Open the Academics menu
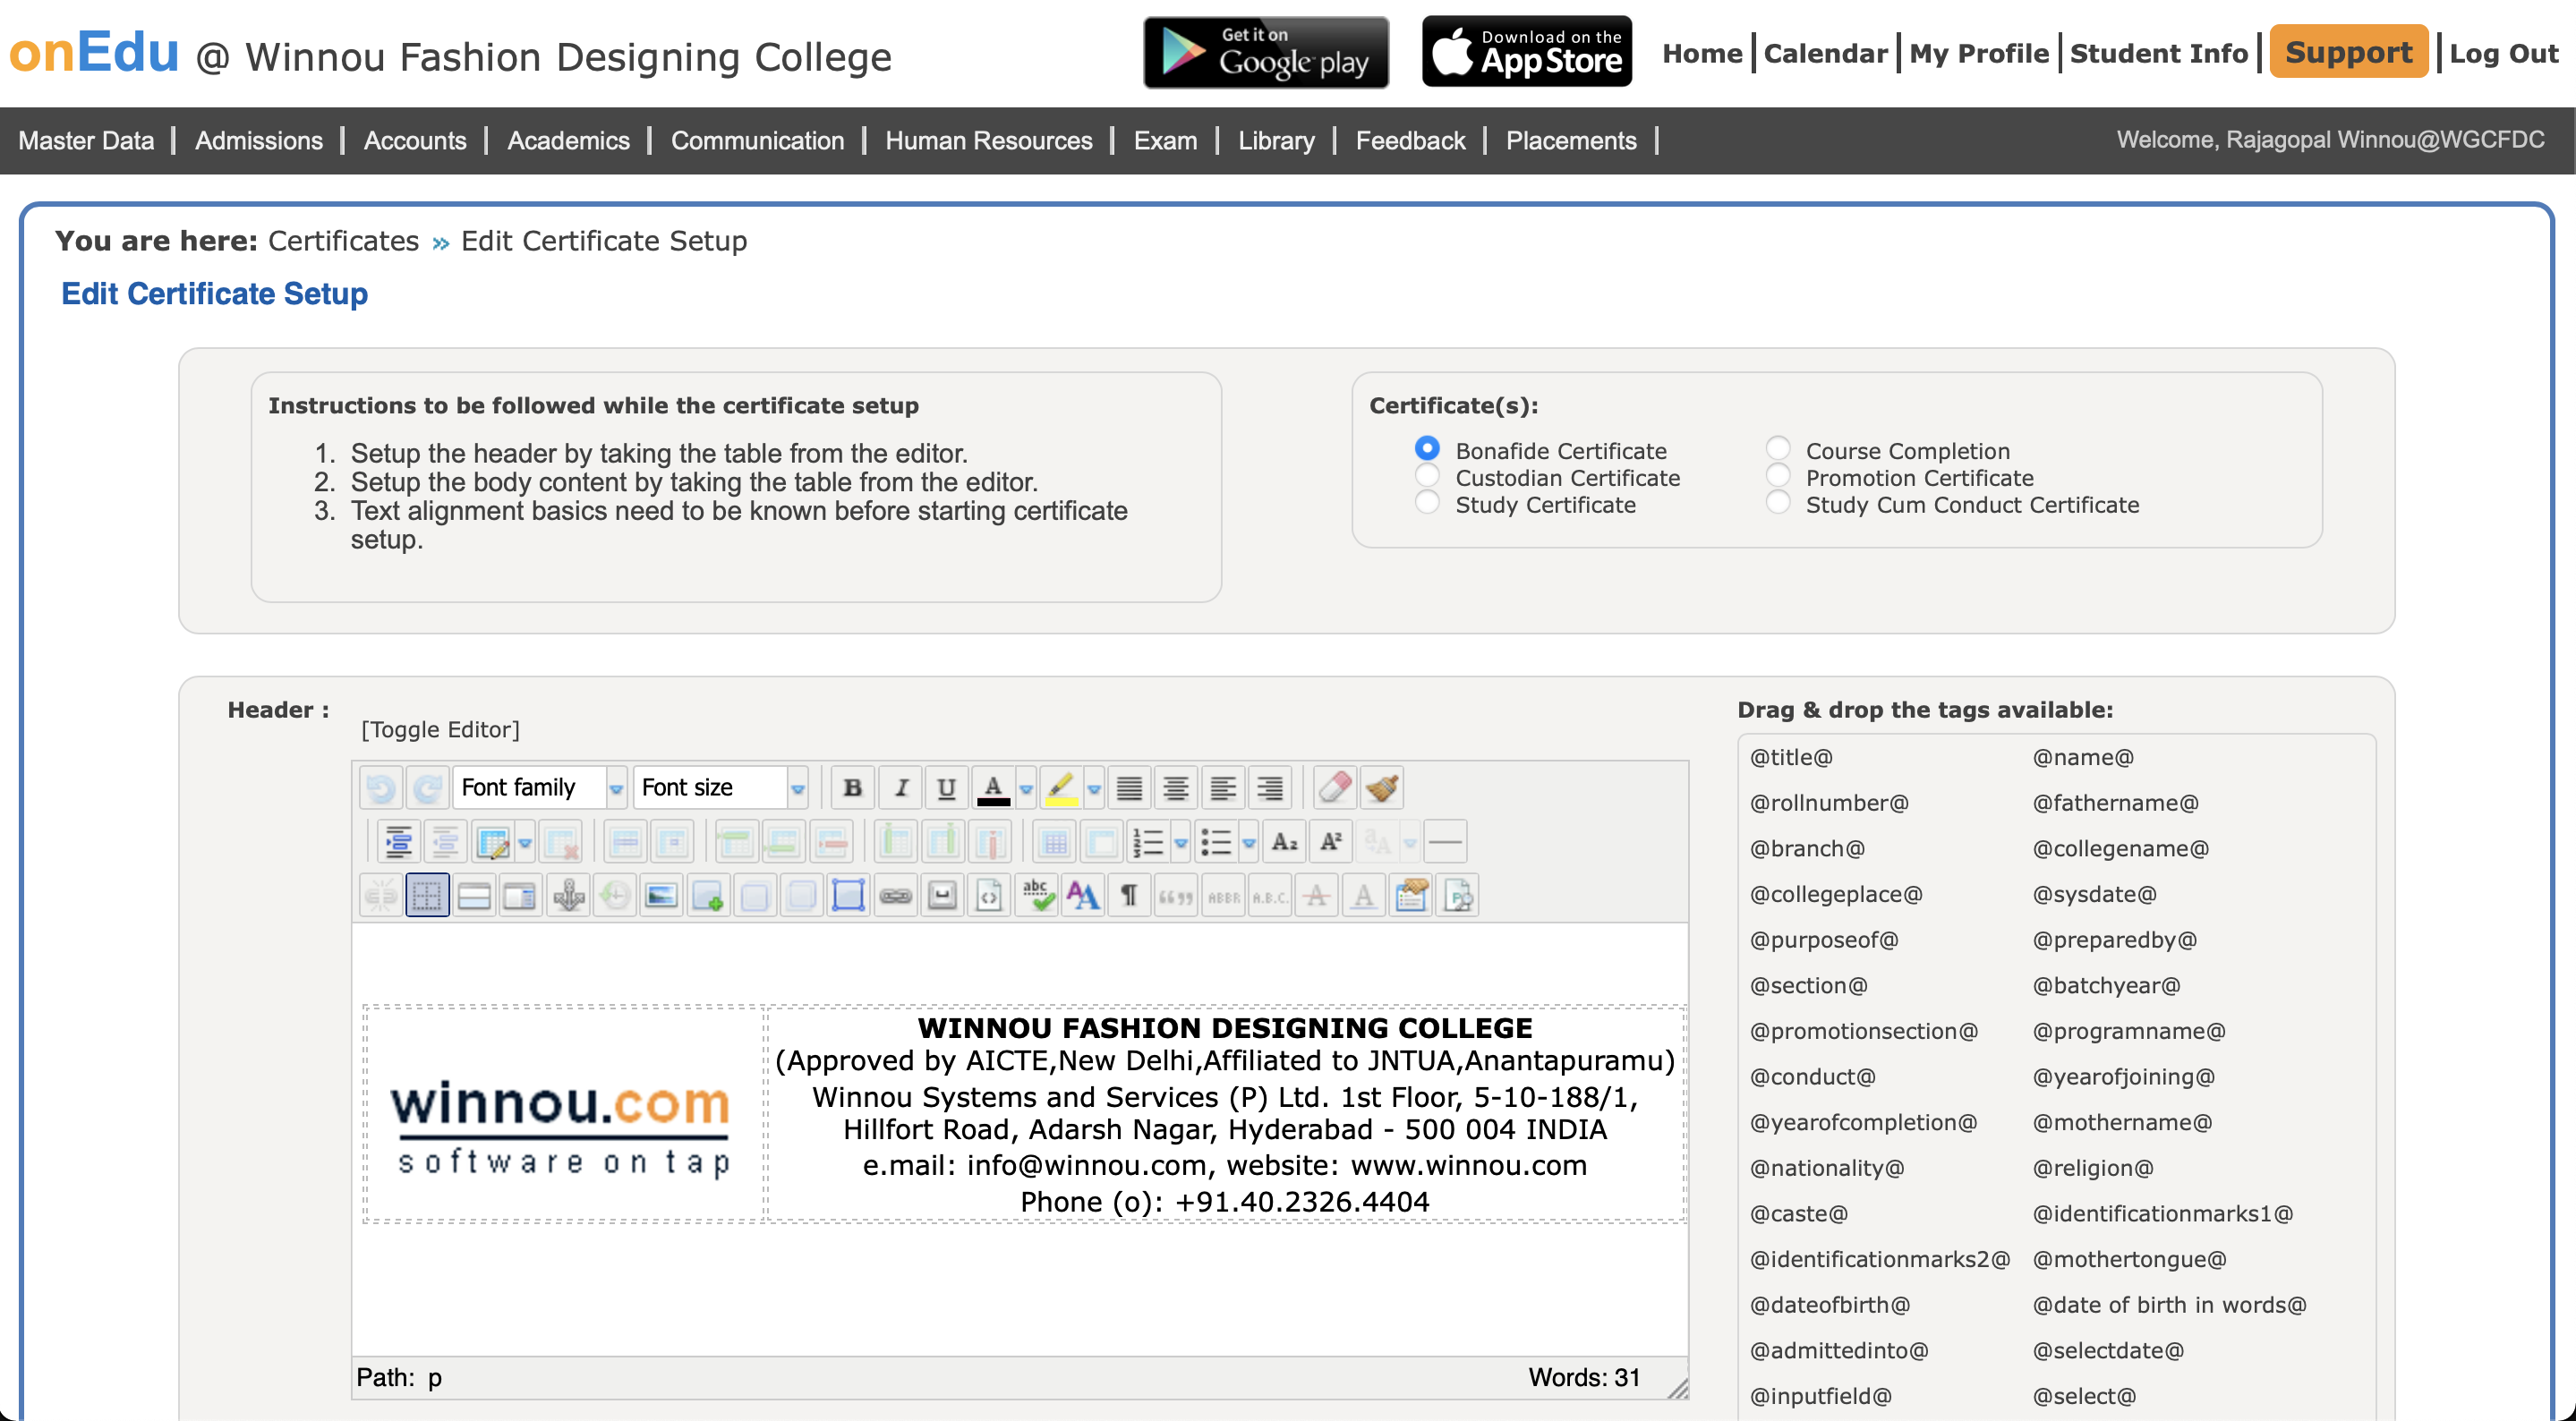The image size is (2576, 1421). [568, 141]
